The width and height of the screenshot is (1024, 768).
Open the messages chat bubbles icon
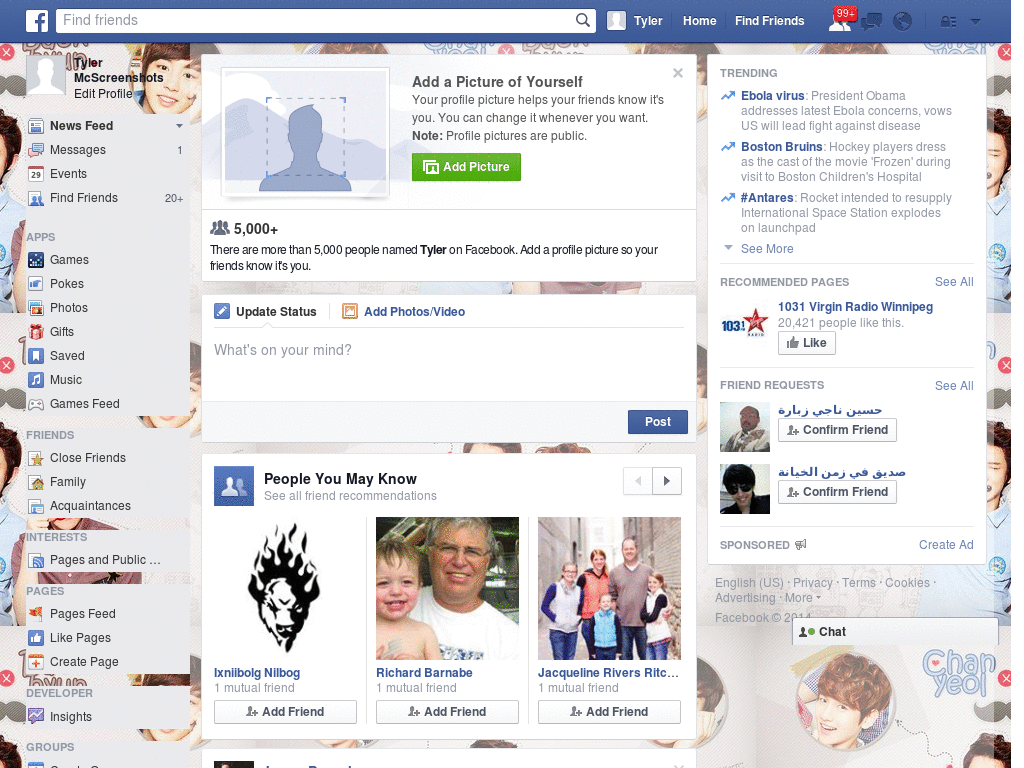(x=871, y=22)
